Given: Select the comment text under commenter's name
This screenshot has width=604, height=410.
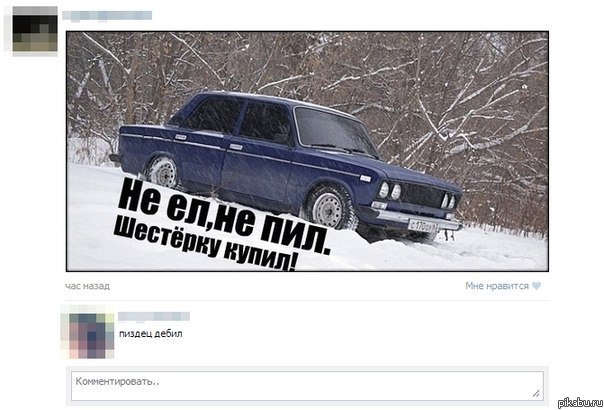Looking at the screenshot, I should [150, 334].
